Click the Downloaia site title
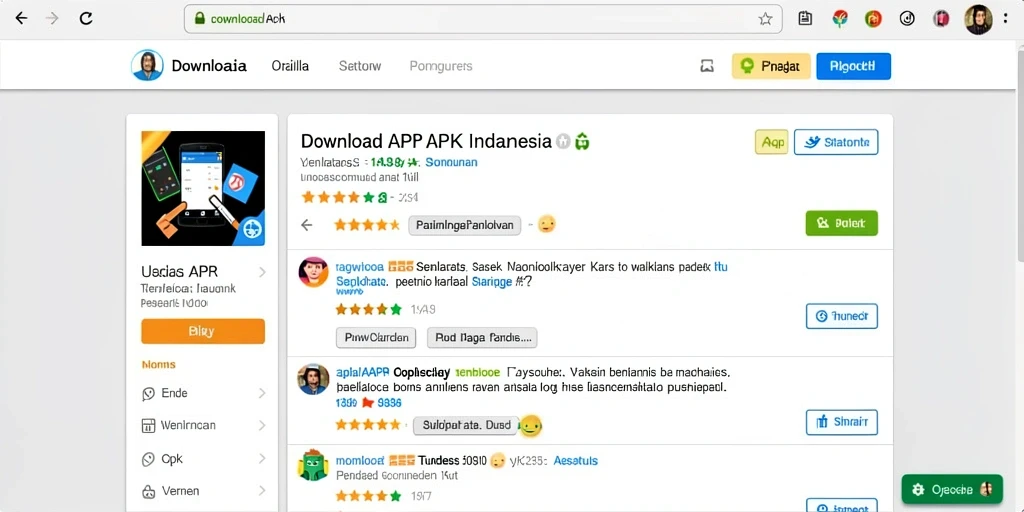1024x512 pixels. tap(209, 66)
